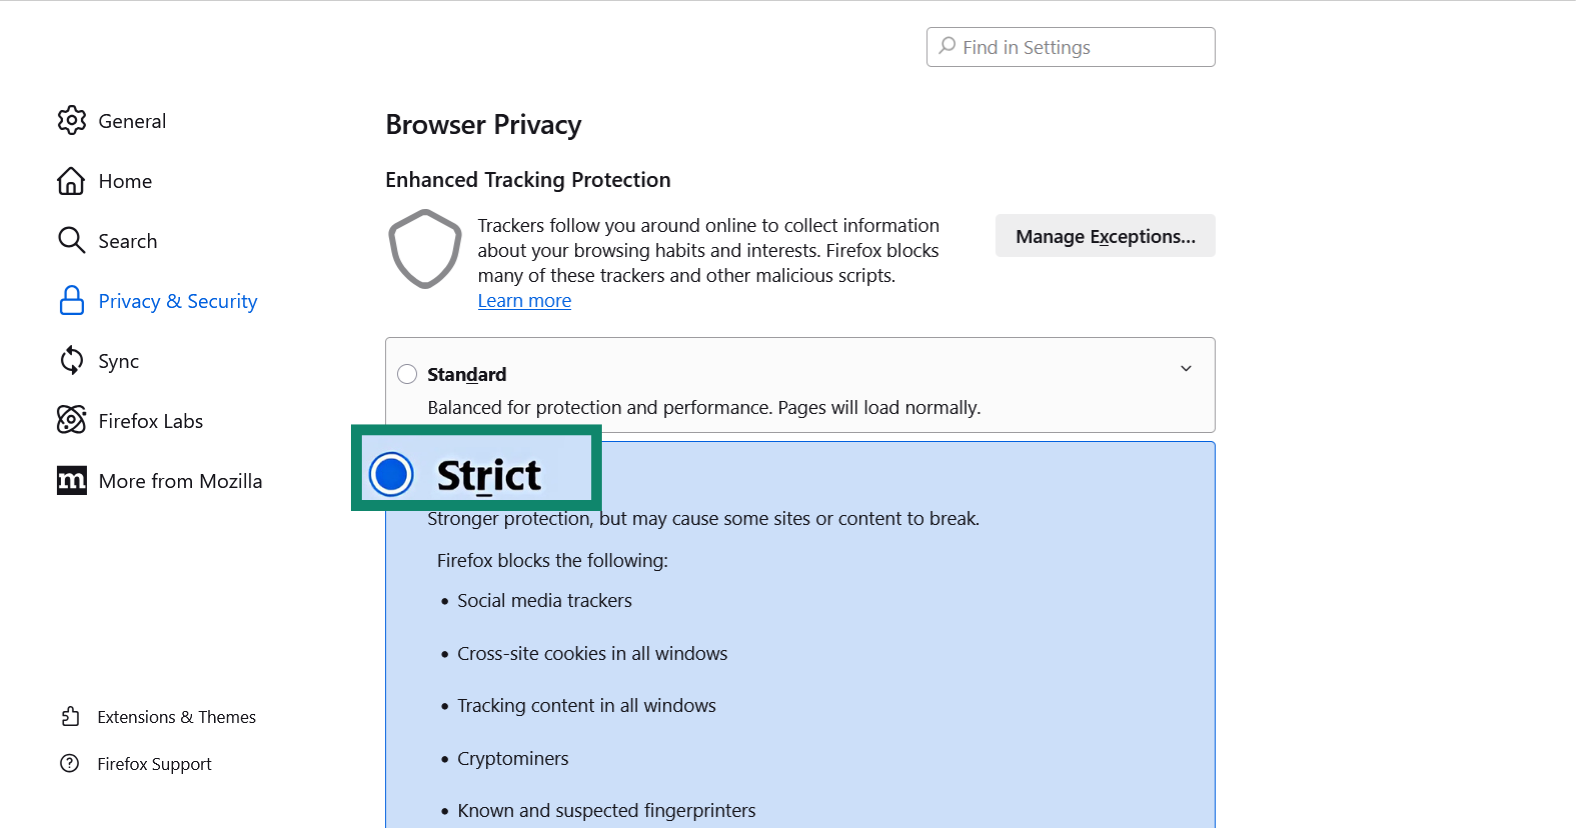Click the Privacy & Security lock icon
Viewport: 1576px width, 828px height.
pos(71,301)
